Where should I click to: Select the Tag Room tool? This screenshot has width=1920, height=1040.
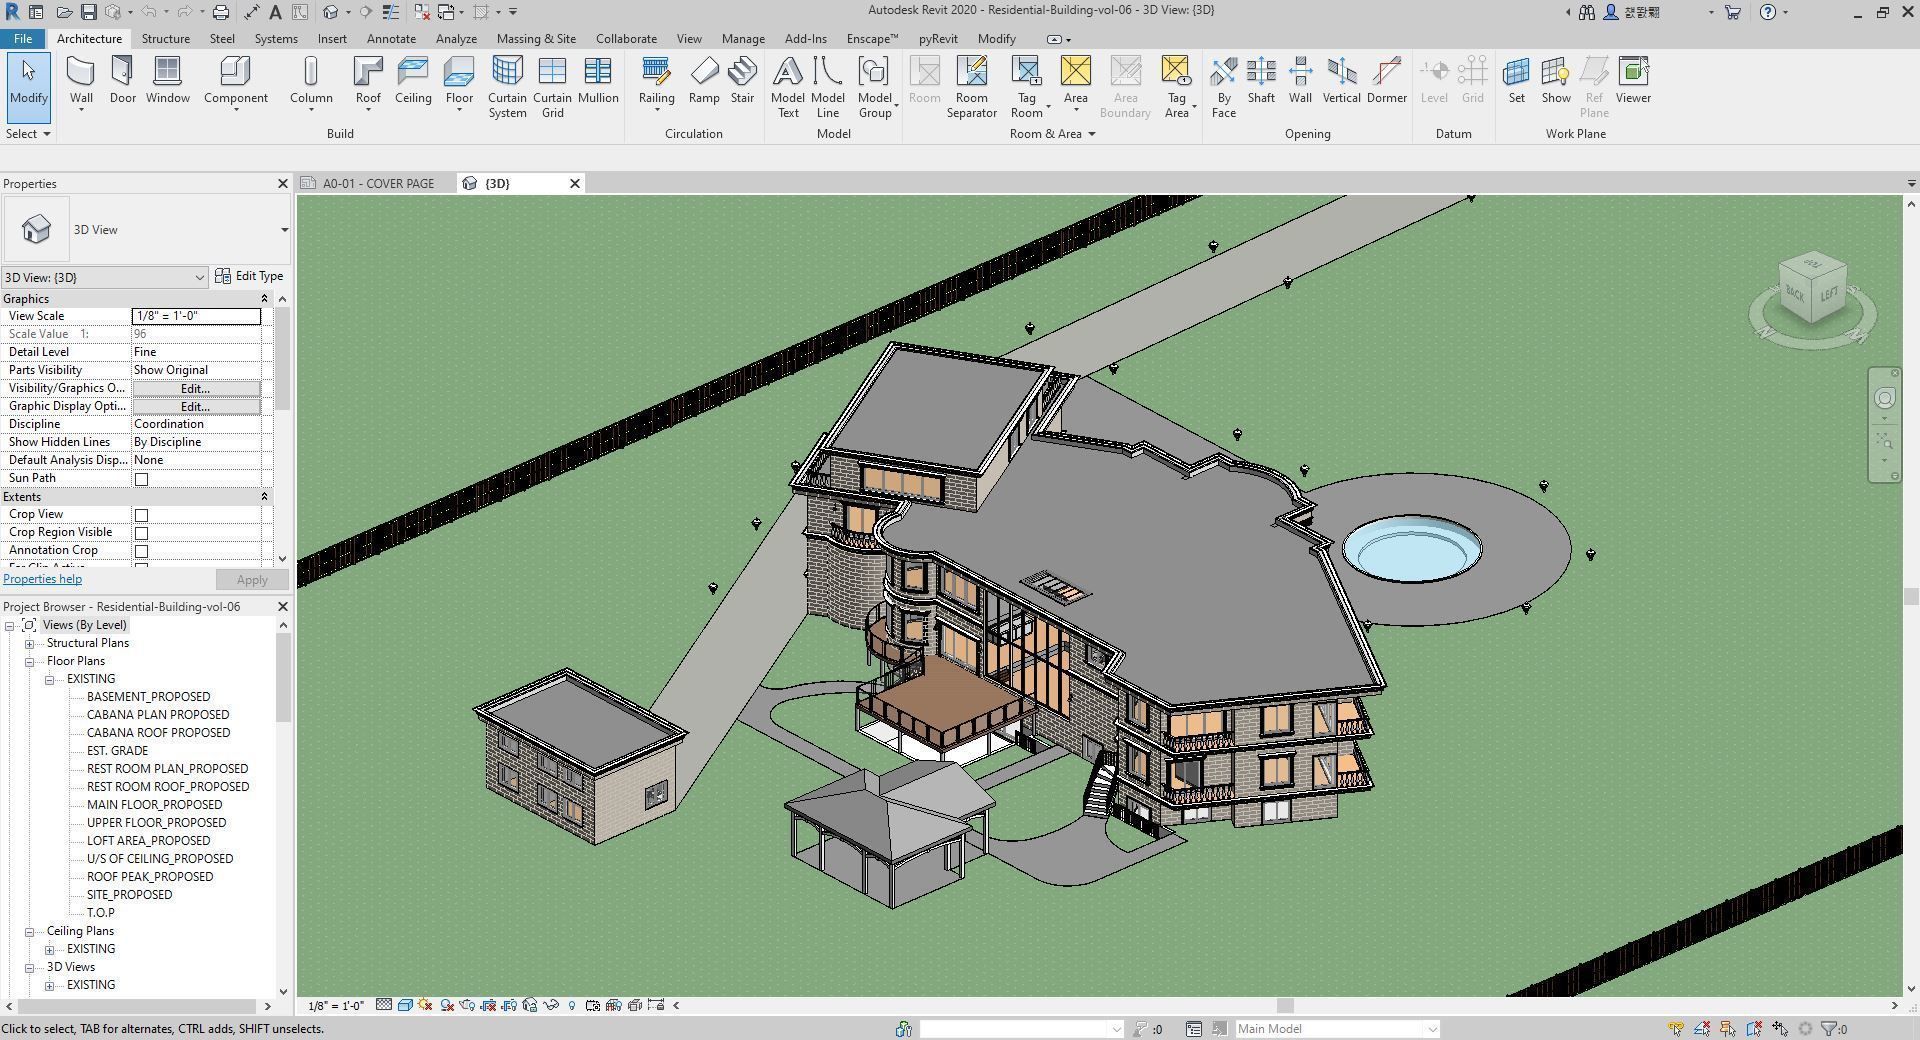click(1026, 87)
